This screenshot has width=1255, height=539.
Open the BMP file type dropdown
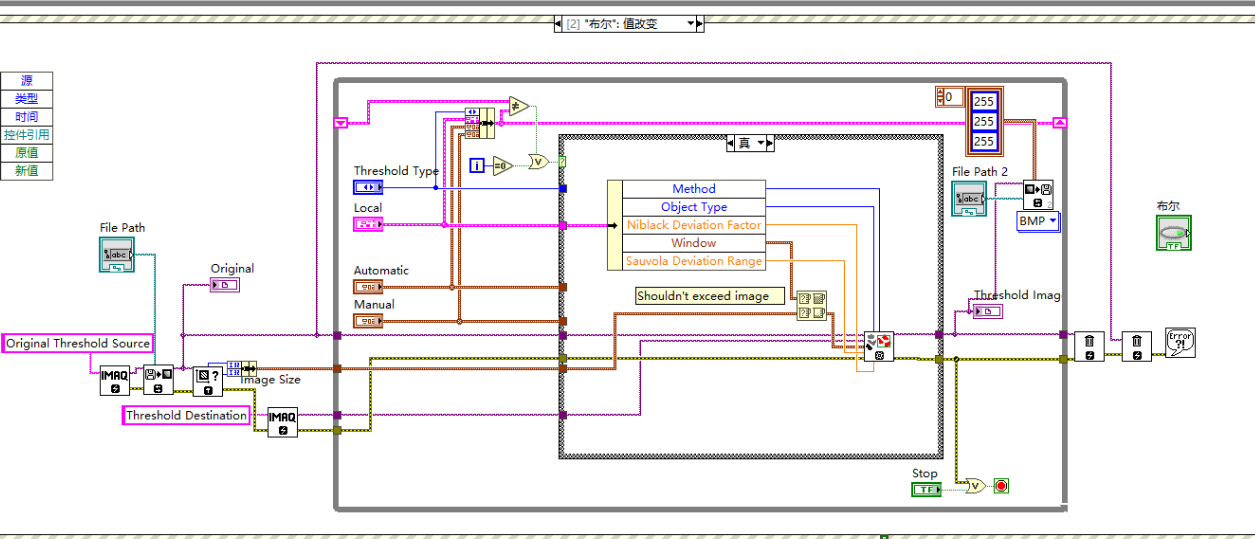[x=1037, y=221]
